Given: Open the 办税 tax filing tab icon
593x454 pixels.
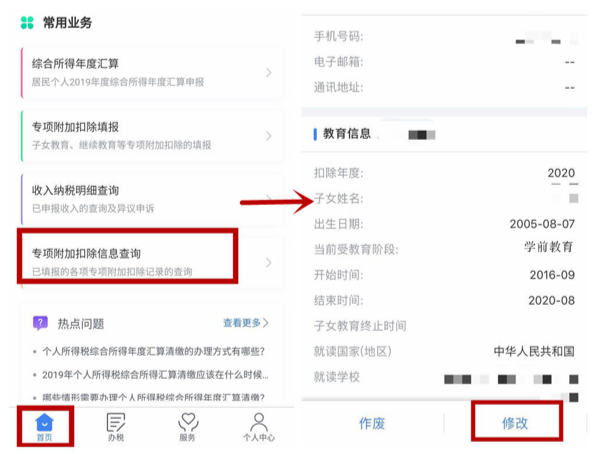Looking at the screenshot, I should (x=116, y=422).
